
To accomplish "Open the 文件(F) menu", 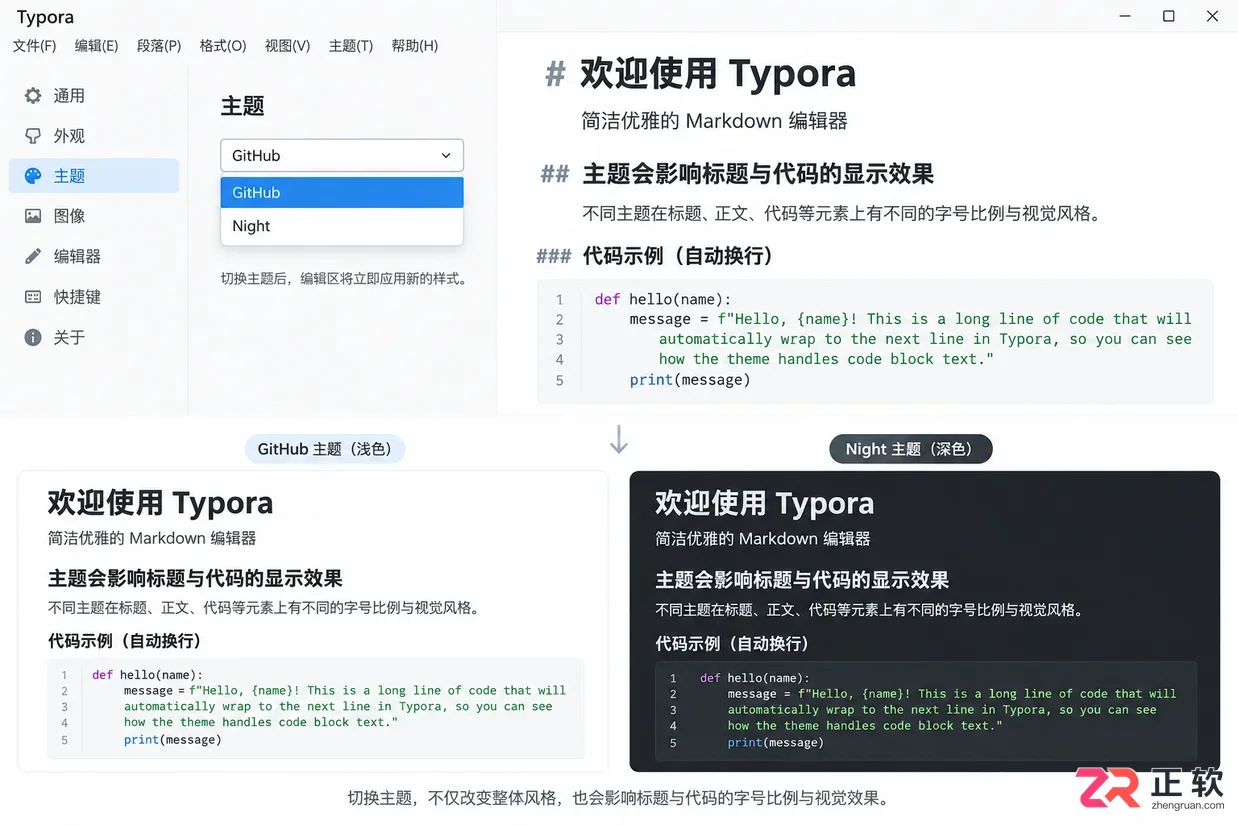I will (x=34, y=46).
